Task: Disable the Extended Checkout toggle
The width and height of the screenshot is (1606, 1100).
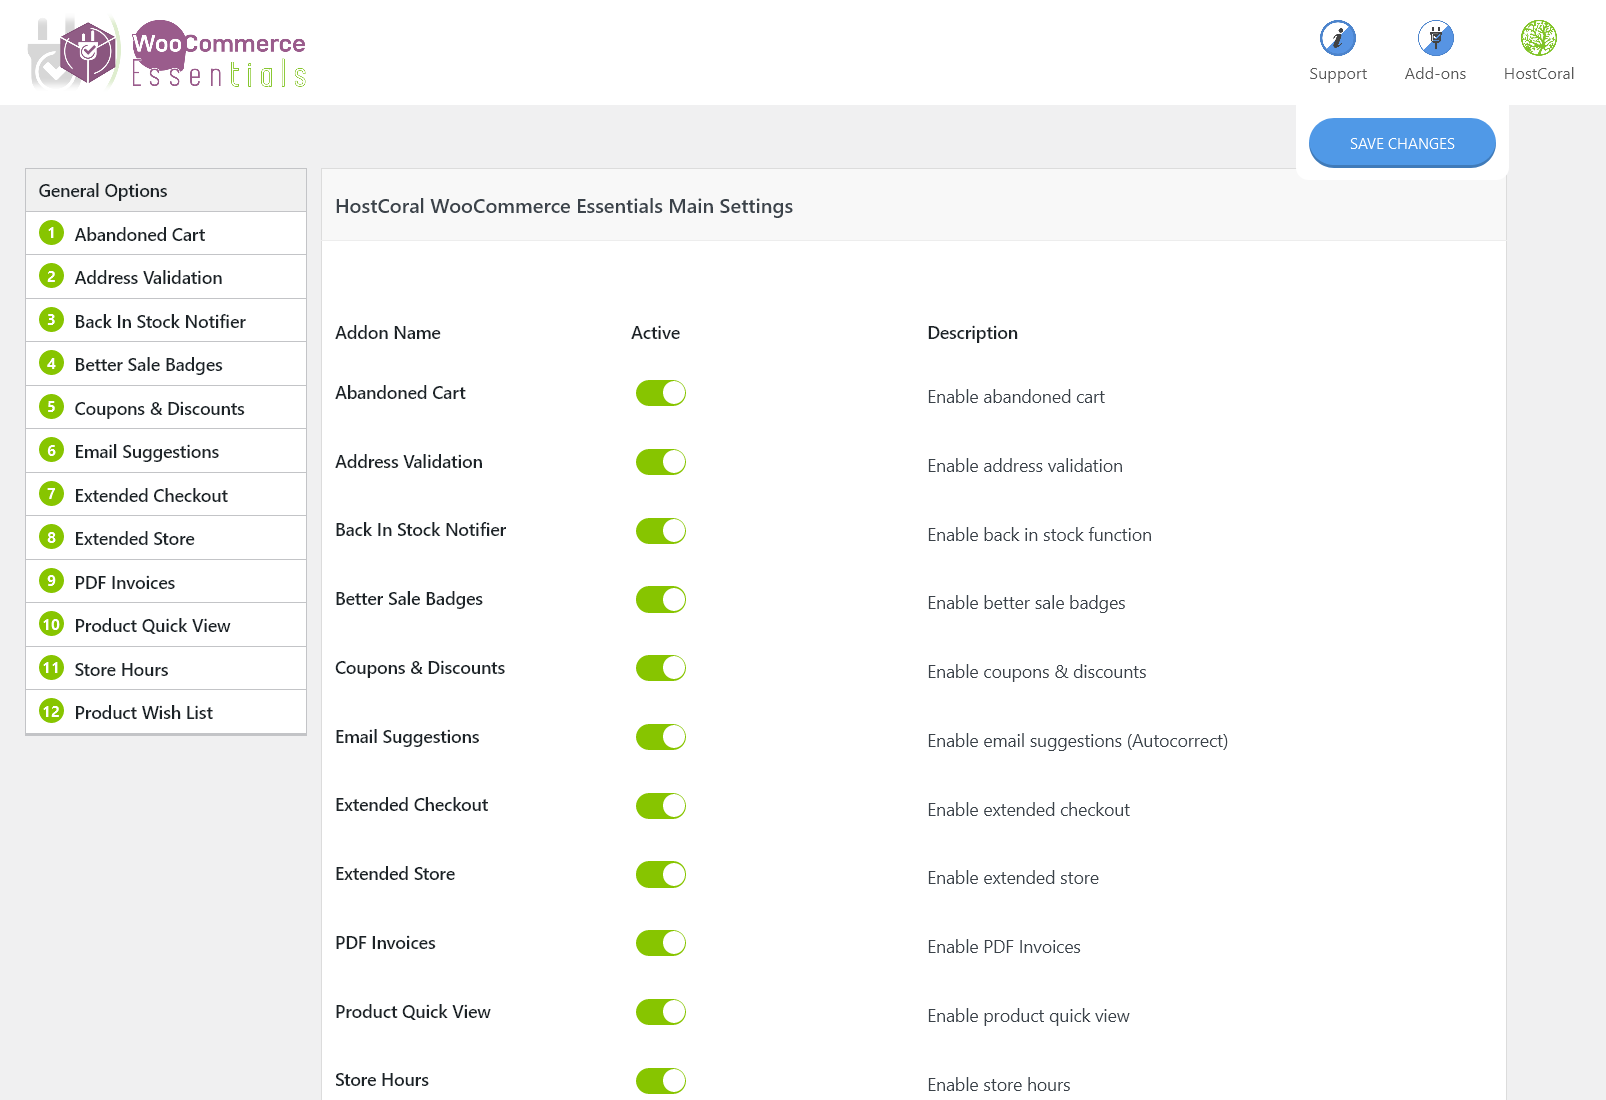Action: [x=660, y=806]
